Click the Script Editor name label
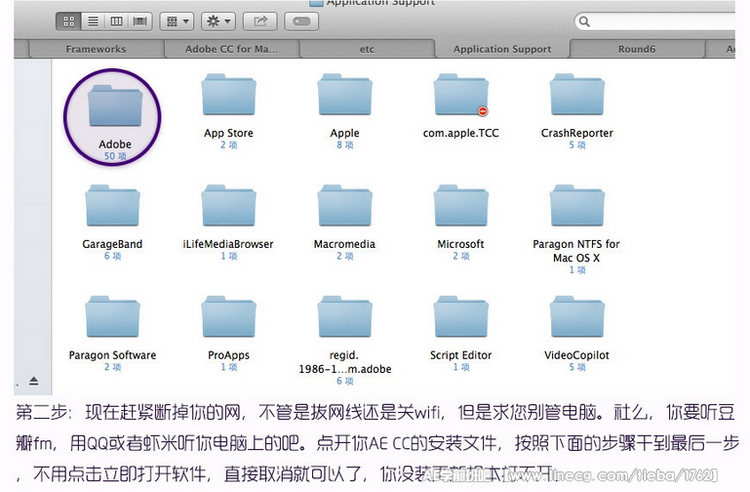 pos(461,355)
